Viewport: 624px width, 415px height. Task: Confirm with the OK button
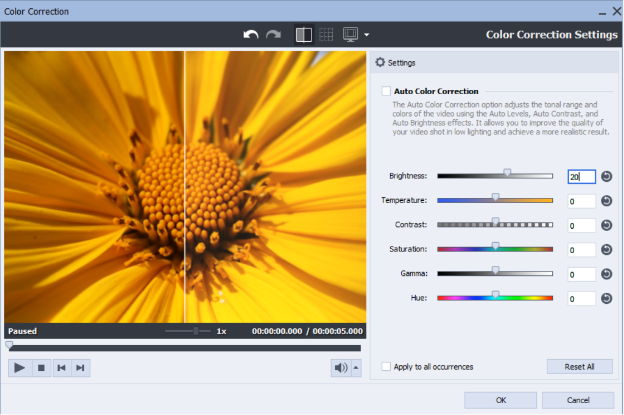(x=500, y=399)
